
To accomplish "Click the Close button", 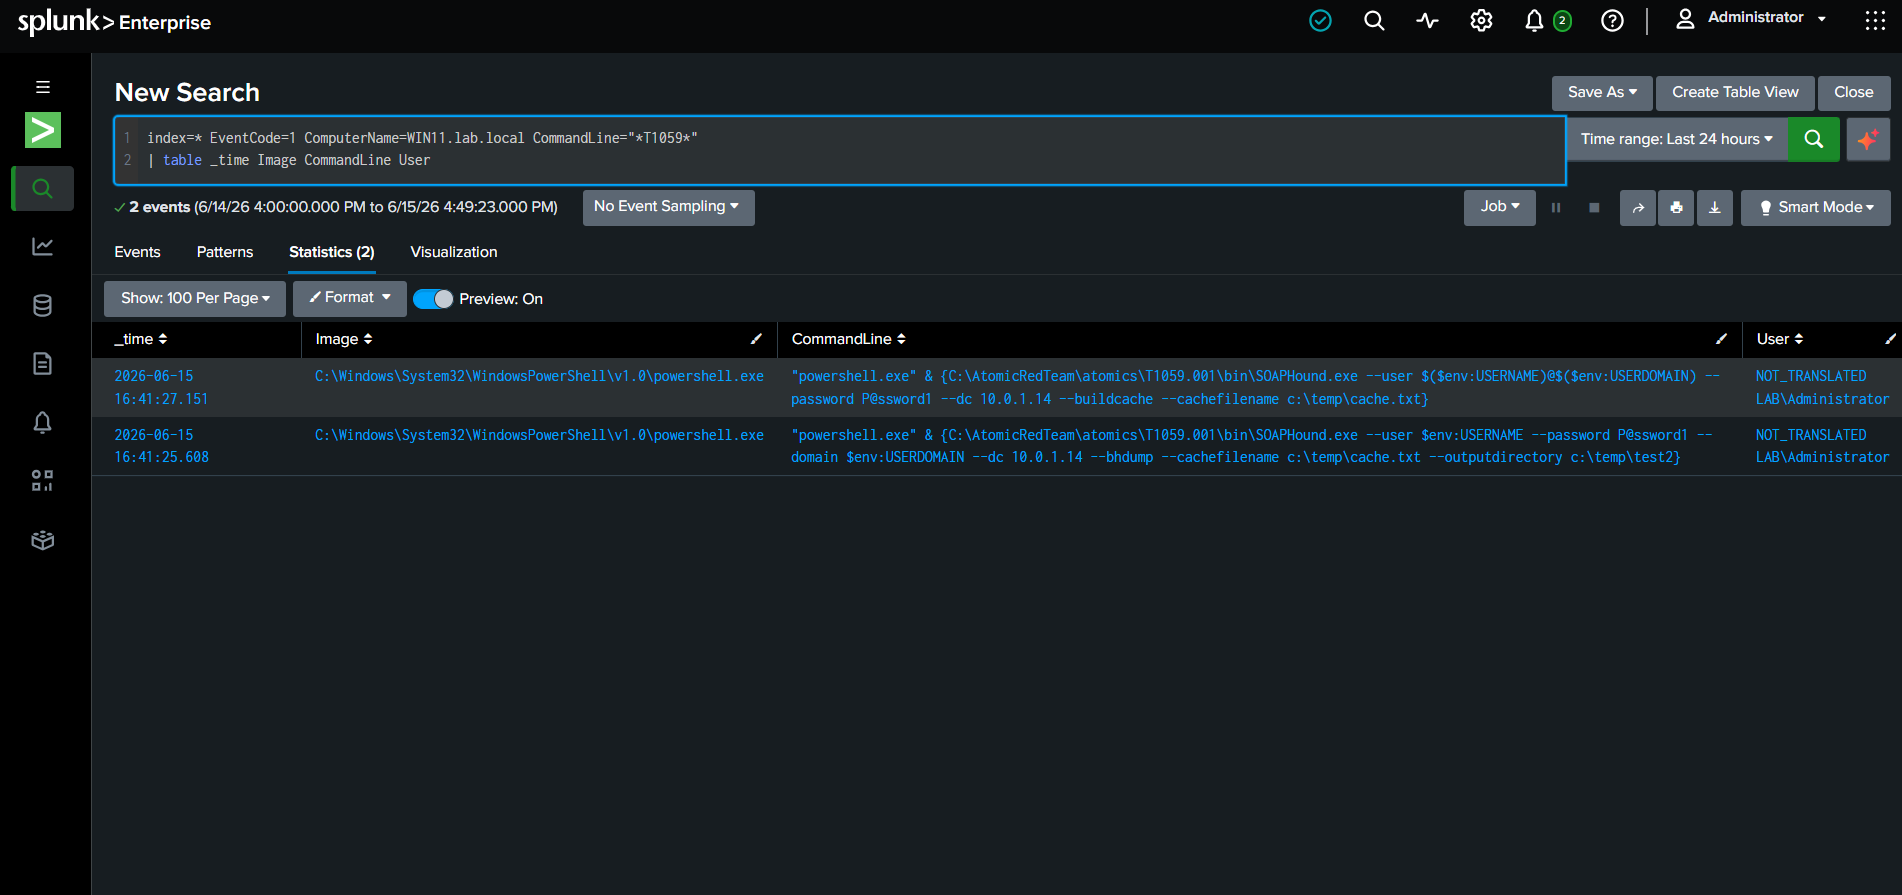I will pos(1853,92).
